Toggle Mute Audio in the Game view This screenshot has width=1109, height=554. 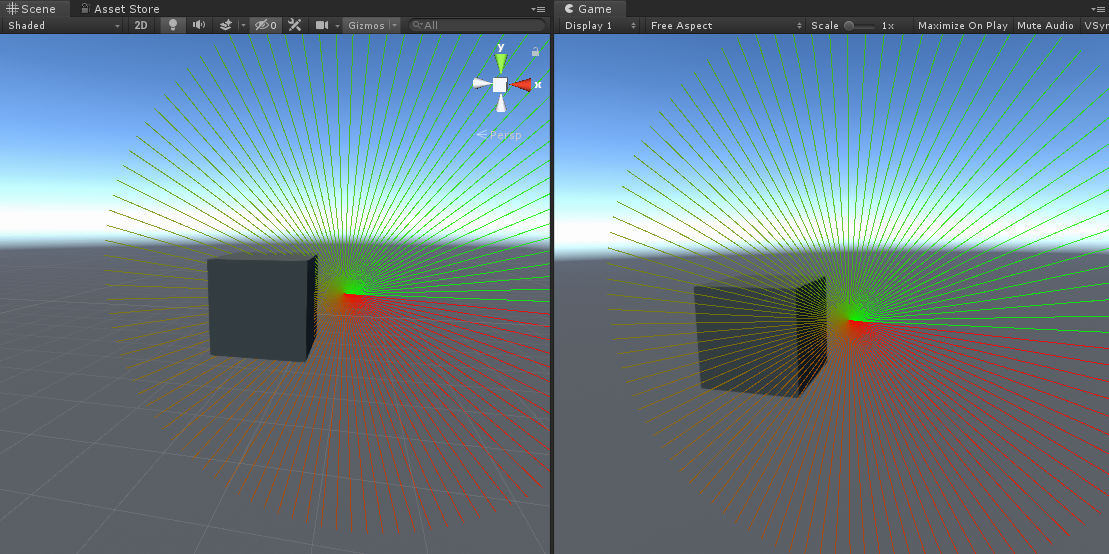(1045, 25)
